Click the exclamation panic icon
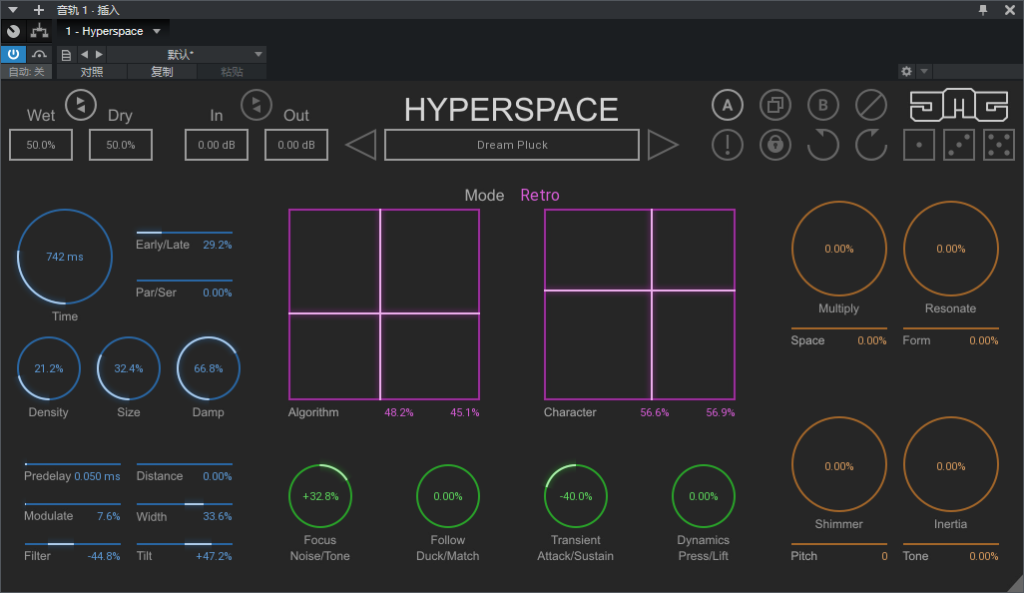Viewport: 1024px width, 593px height. (727, 144)
